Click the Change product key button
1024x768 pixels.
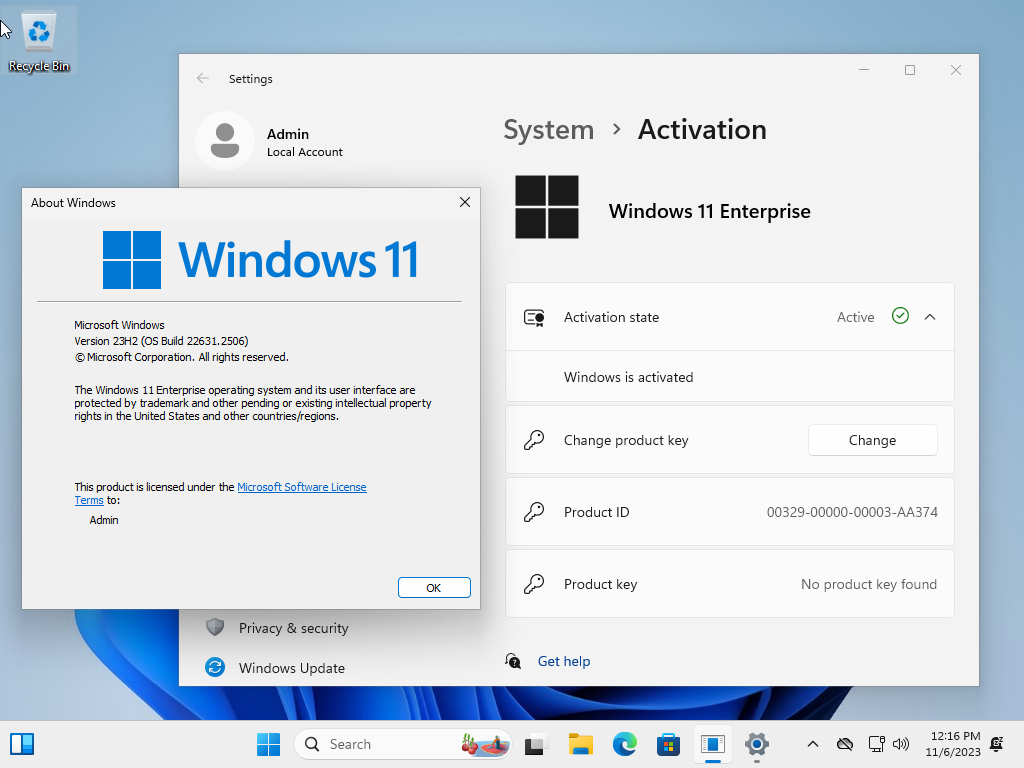tap(872, 440)
